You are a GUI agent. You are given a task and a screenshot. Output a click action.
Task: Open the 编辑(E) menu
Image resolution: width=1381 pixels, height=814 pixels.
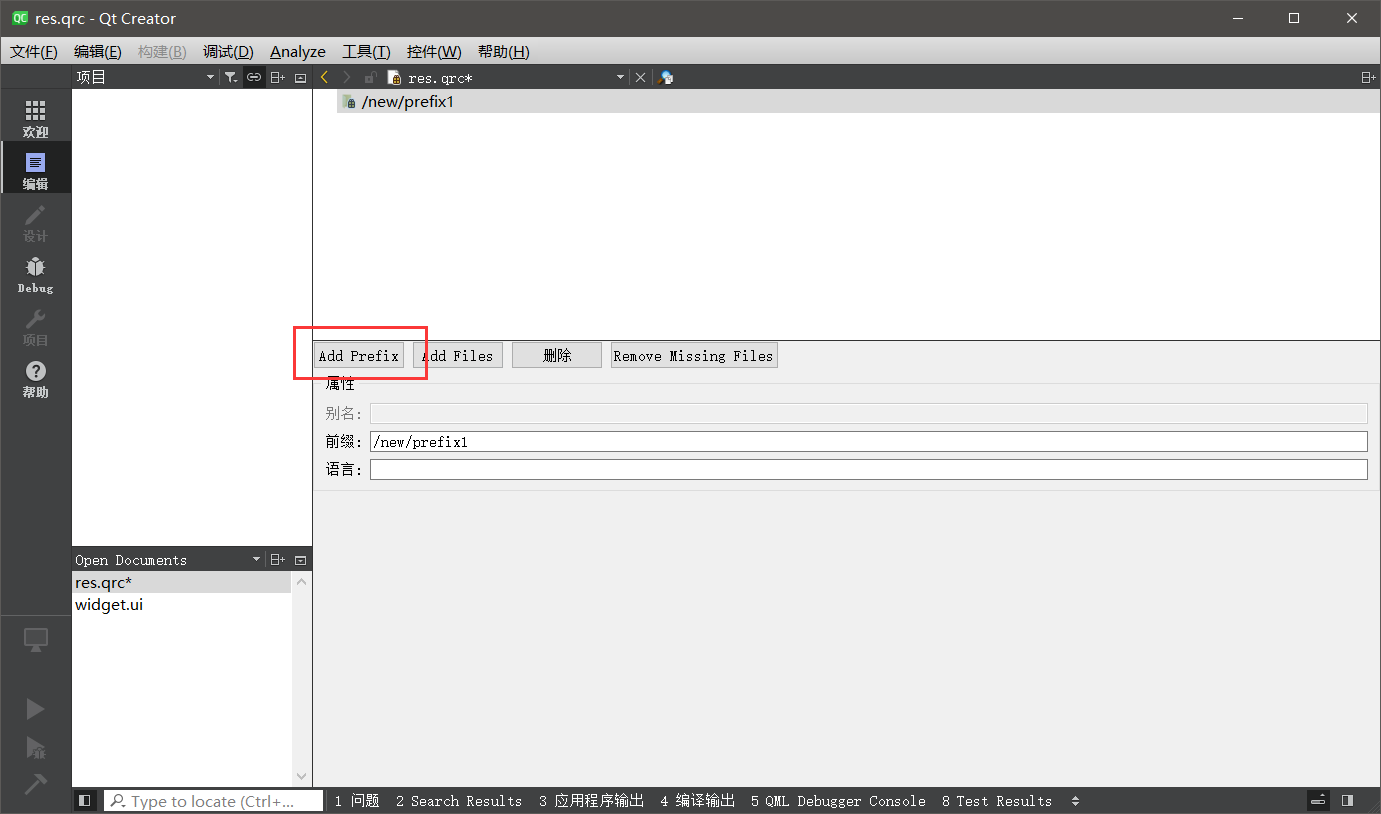[x=98, y=51]
